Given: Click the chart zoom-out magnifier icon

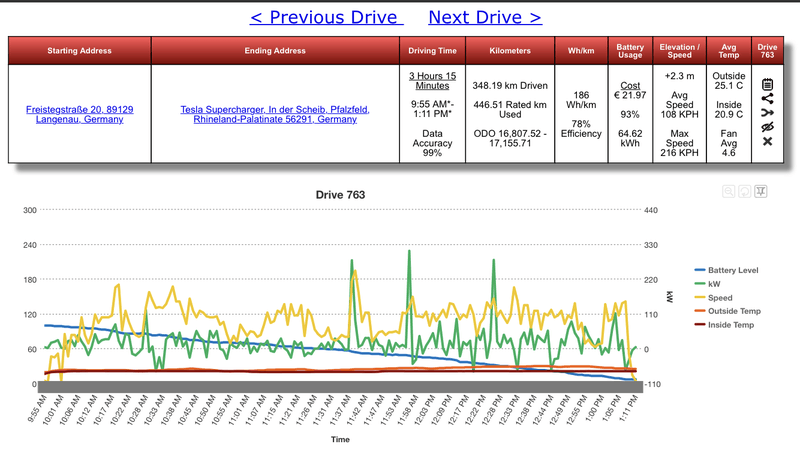Looking at the screenshot, I should click(x=729, y=191).
